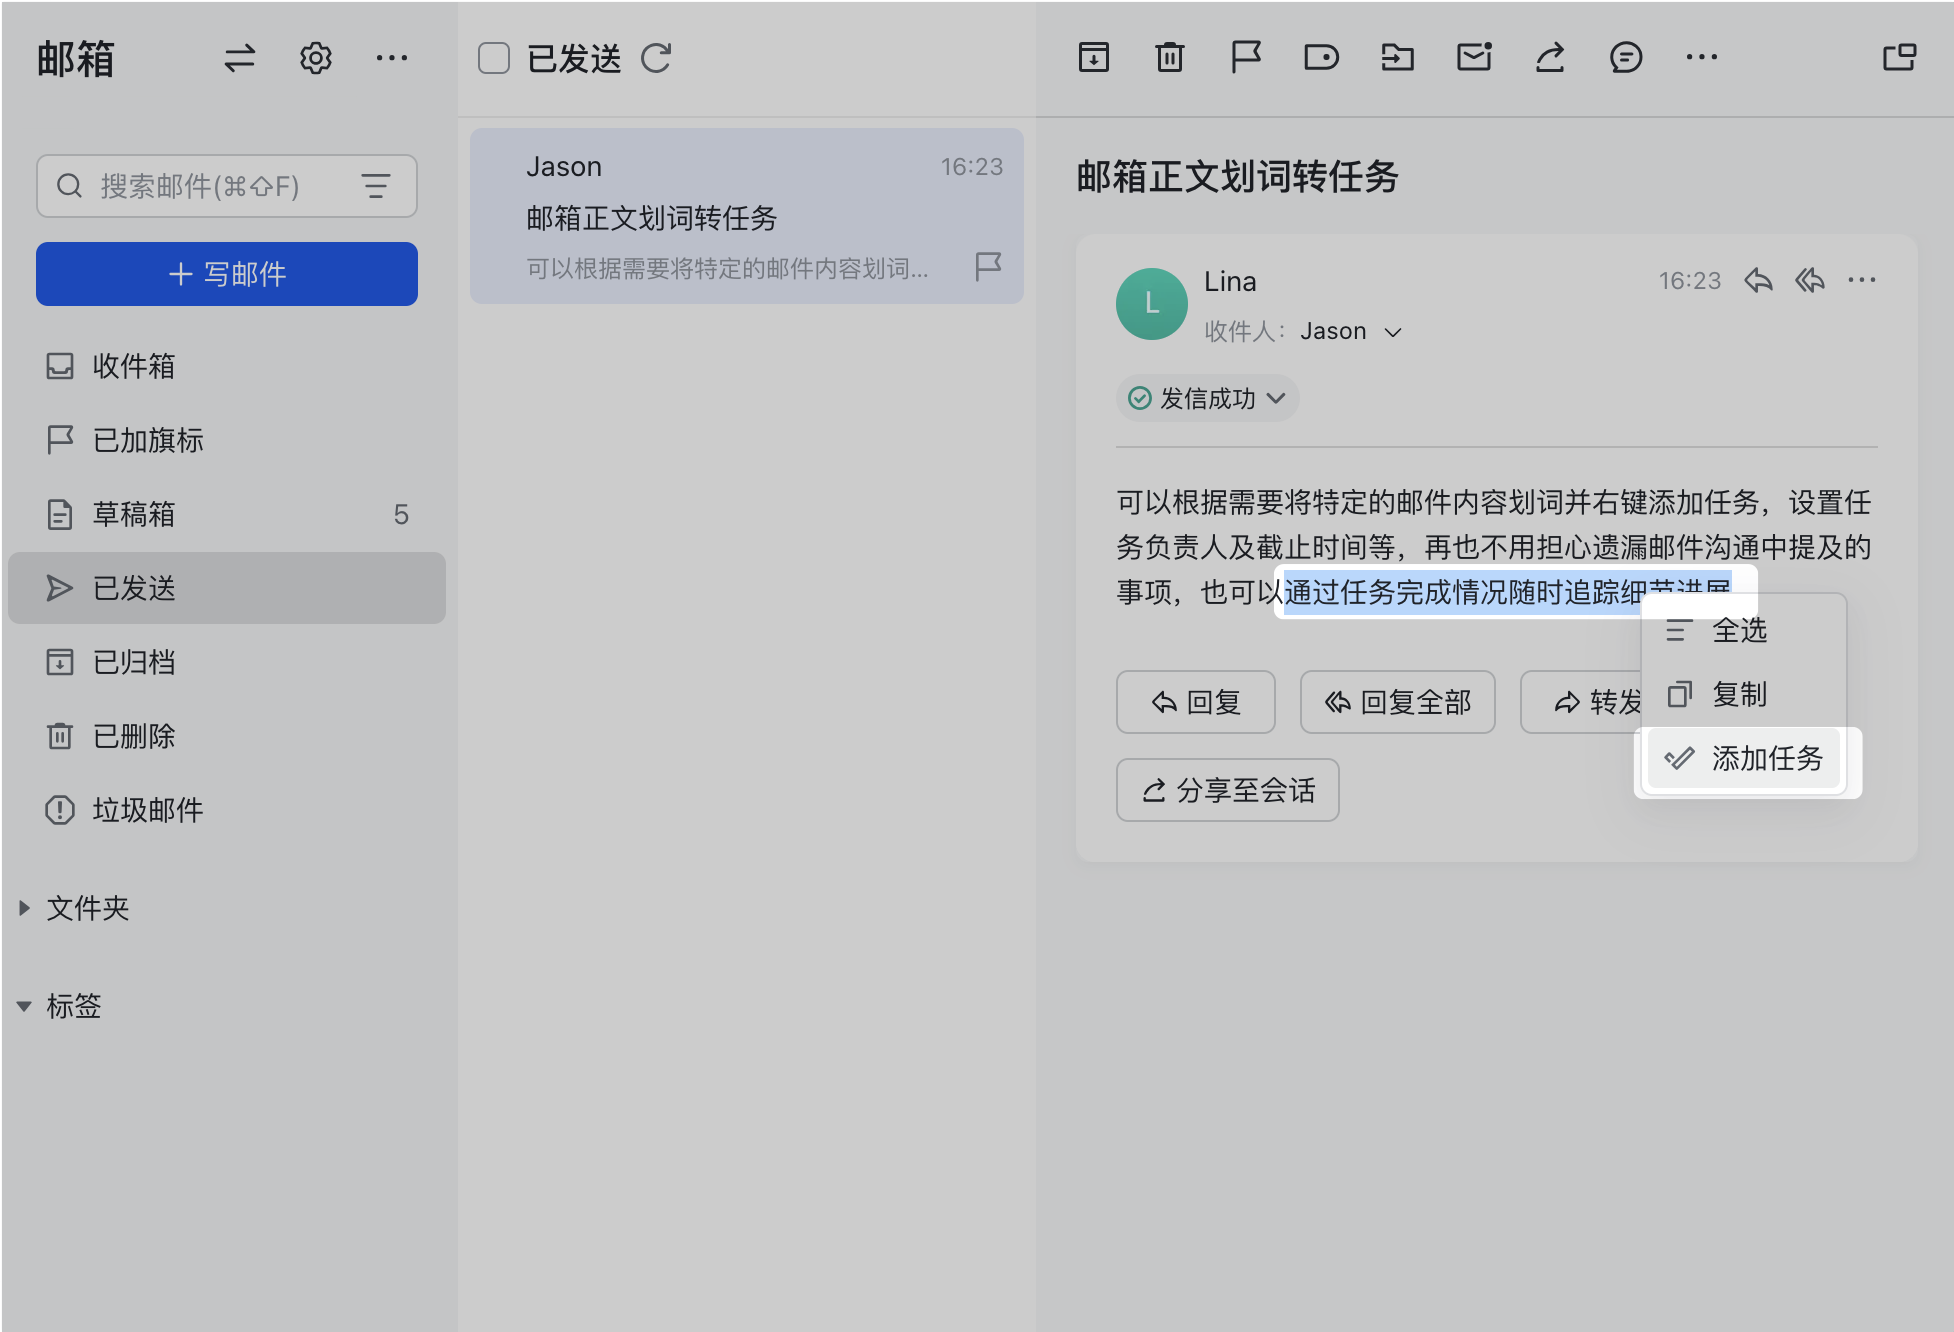
Task: Collapse the Labels section
Action: [x=24, y=1006]
